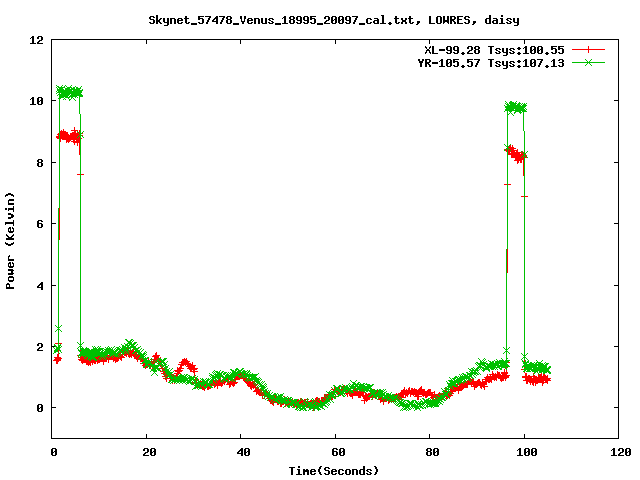Click the x-axis tick label 60
The width and height of the screenshot is (640, 480).
click(x=338, y=452)
